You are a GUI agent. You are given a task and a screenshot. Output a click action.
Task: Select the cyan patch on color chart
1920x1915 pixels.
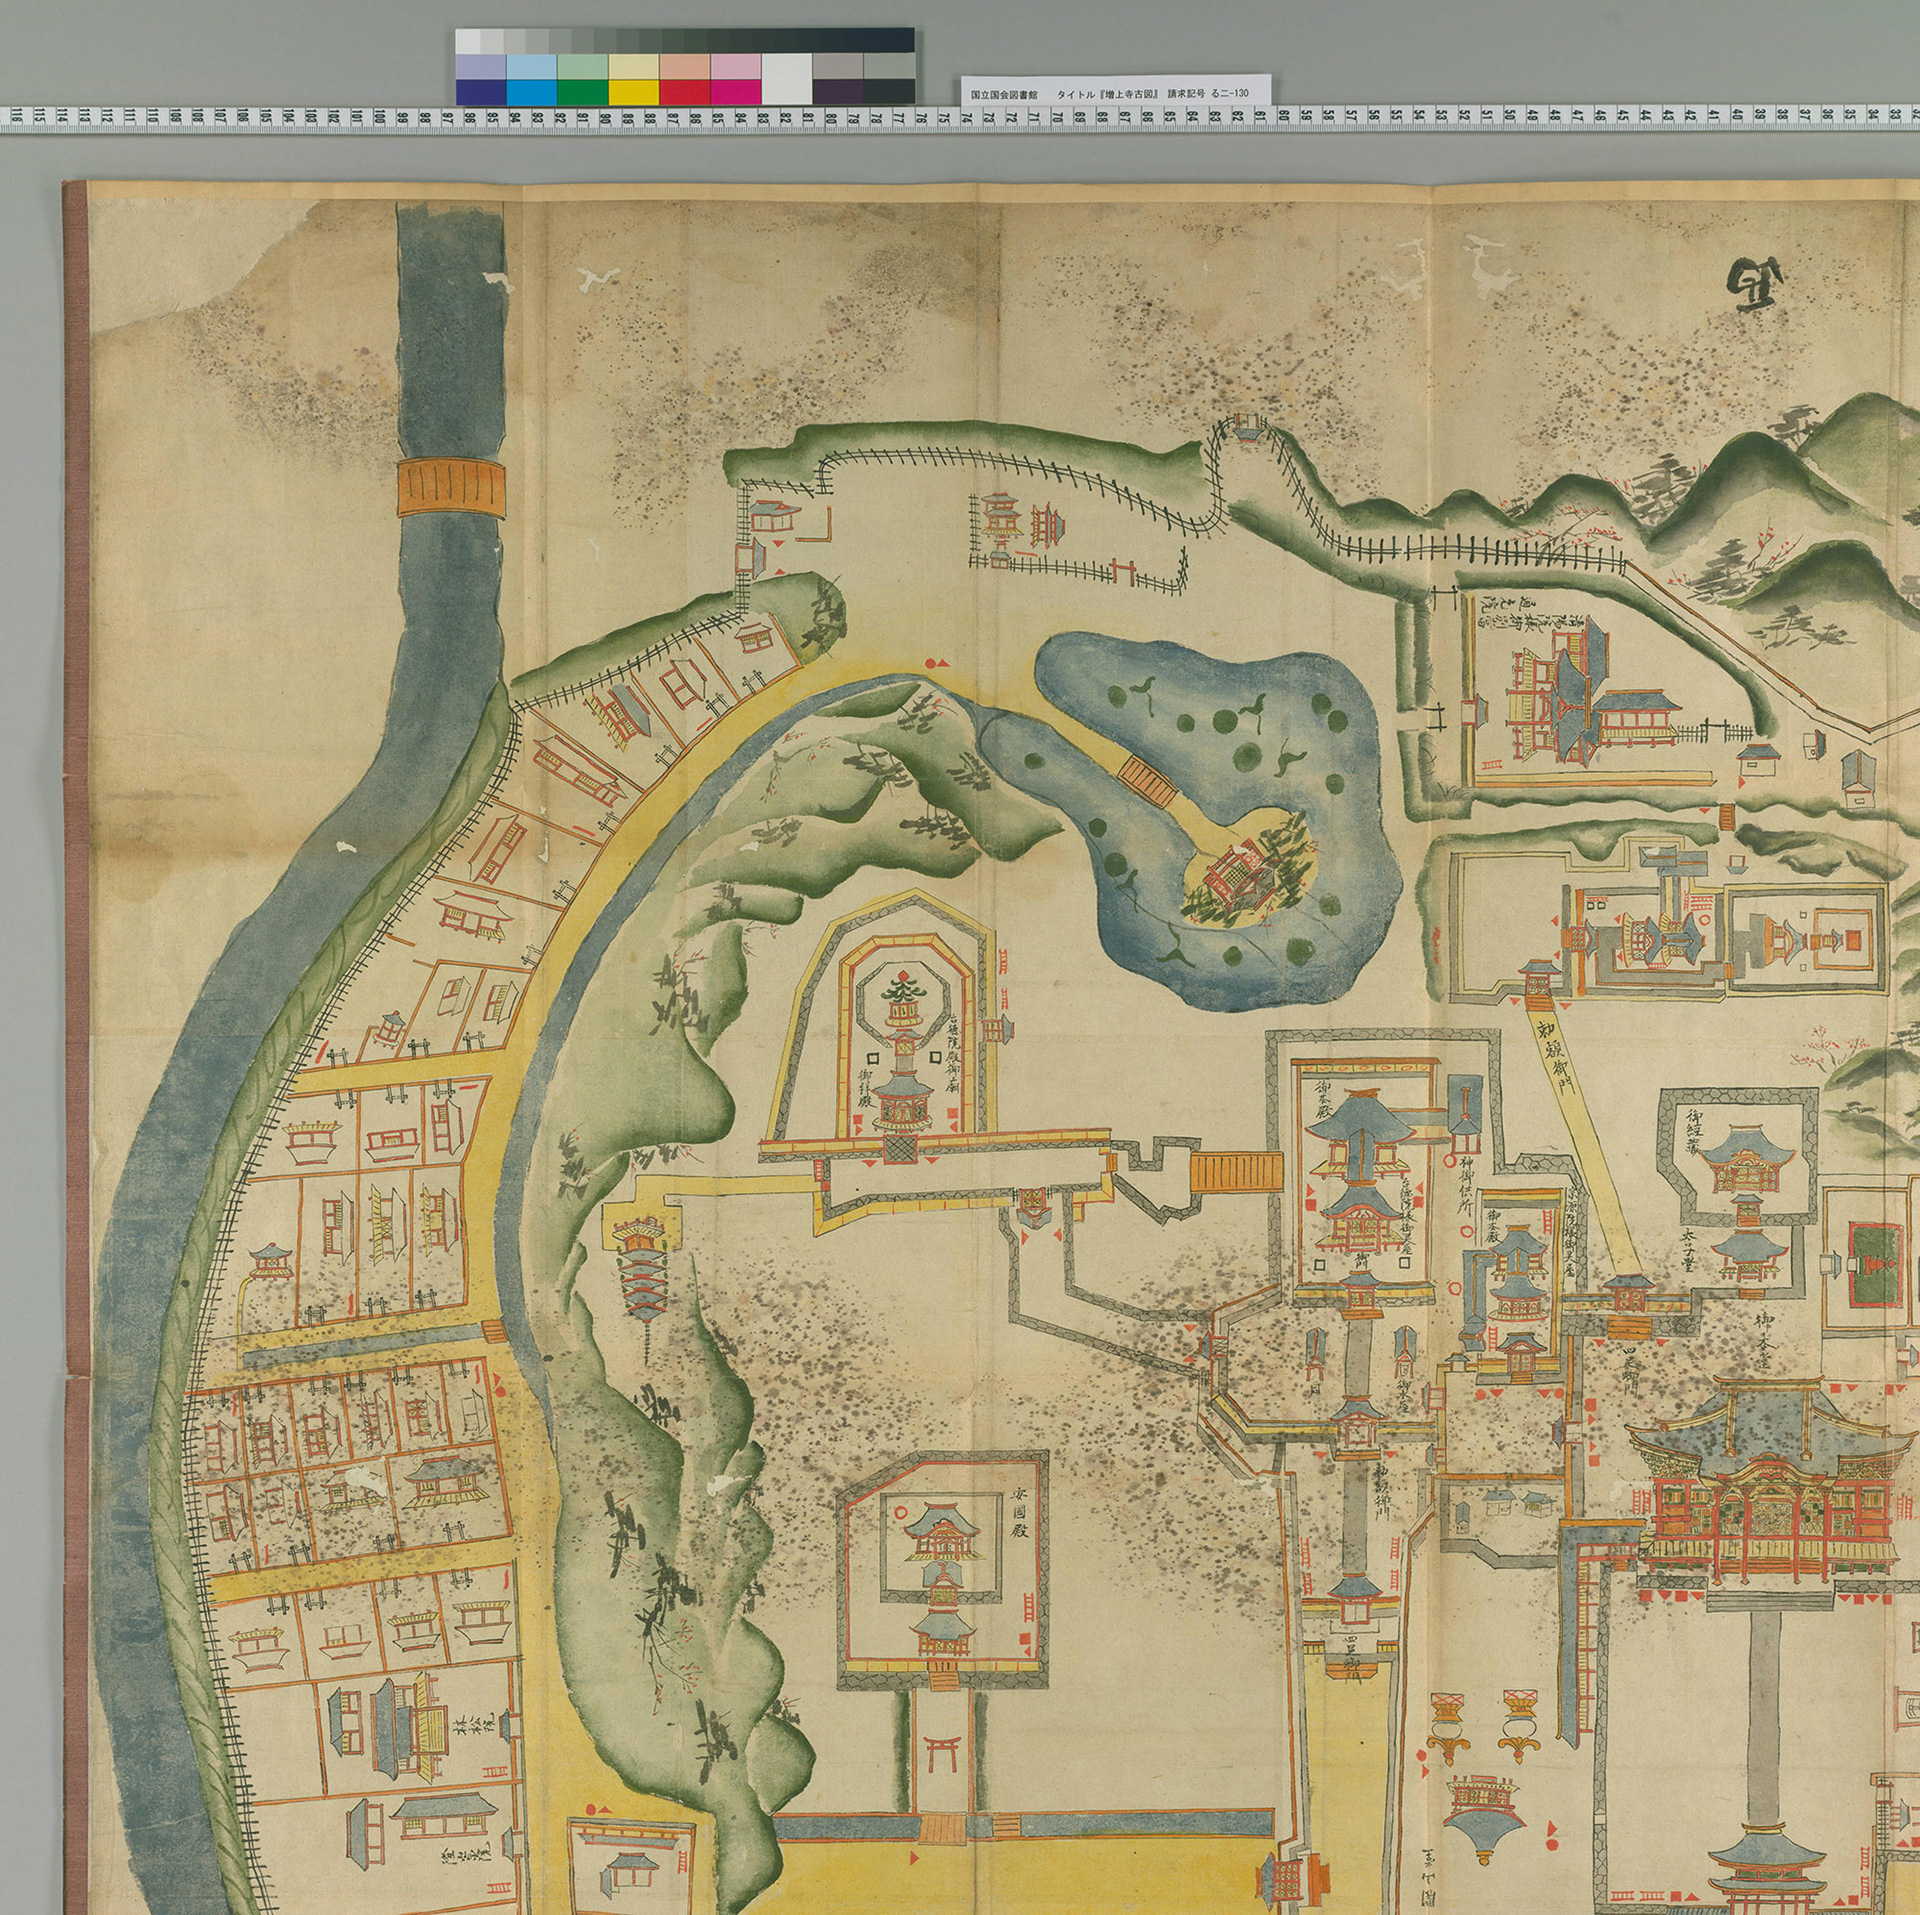coord(531,90)
